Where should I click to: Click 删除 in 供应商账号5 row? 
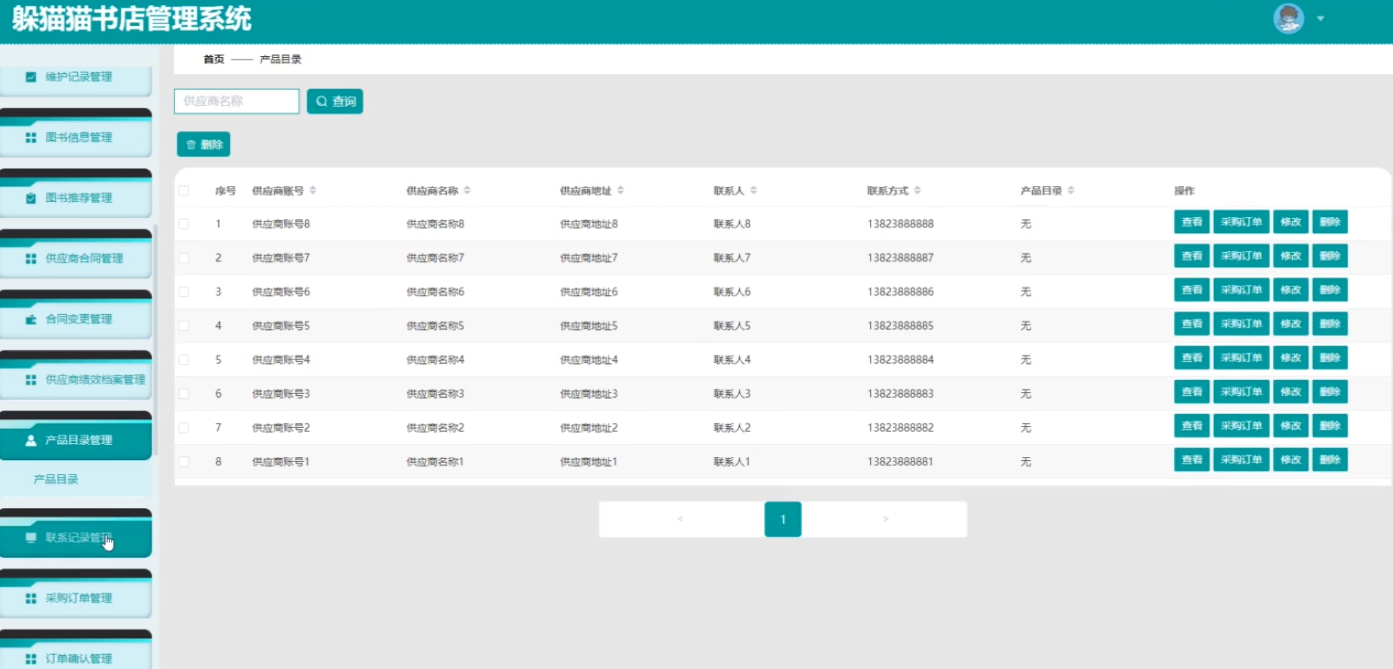pyautogui.click(x=1330, y=324)
